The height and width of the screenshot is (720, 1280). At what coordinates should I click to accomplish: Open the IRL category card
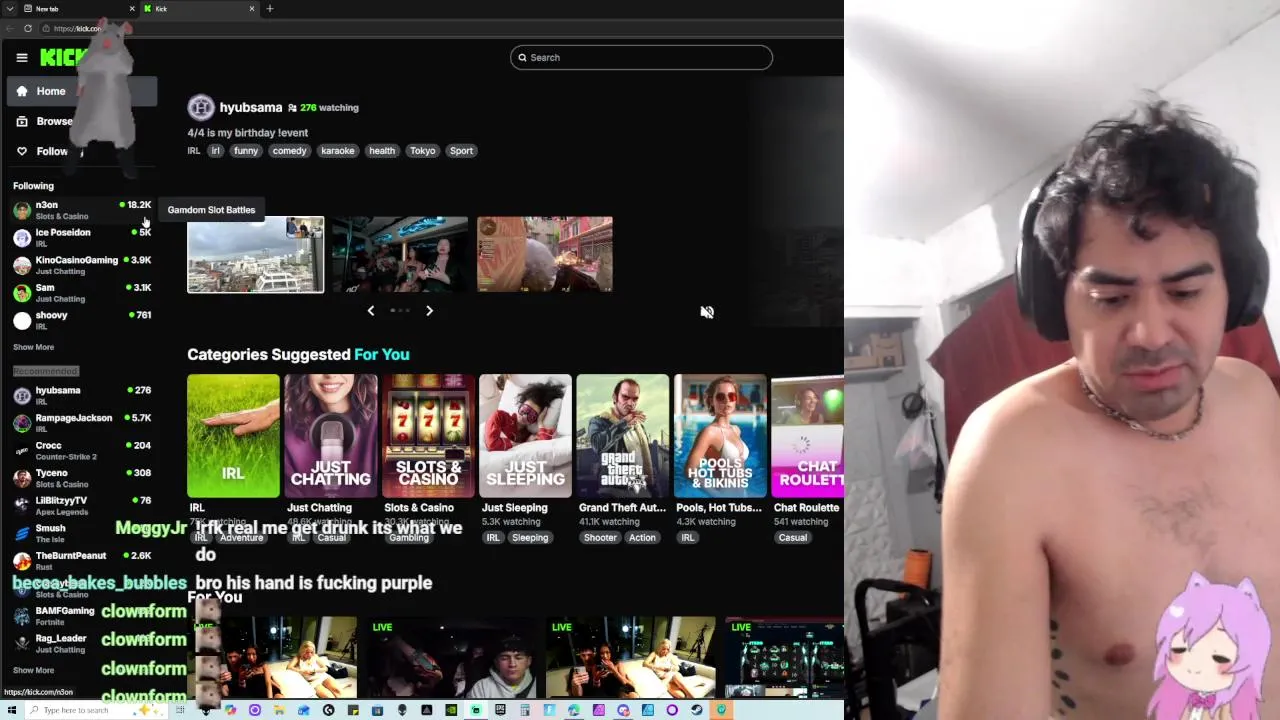[x=233, y=436]
